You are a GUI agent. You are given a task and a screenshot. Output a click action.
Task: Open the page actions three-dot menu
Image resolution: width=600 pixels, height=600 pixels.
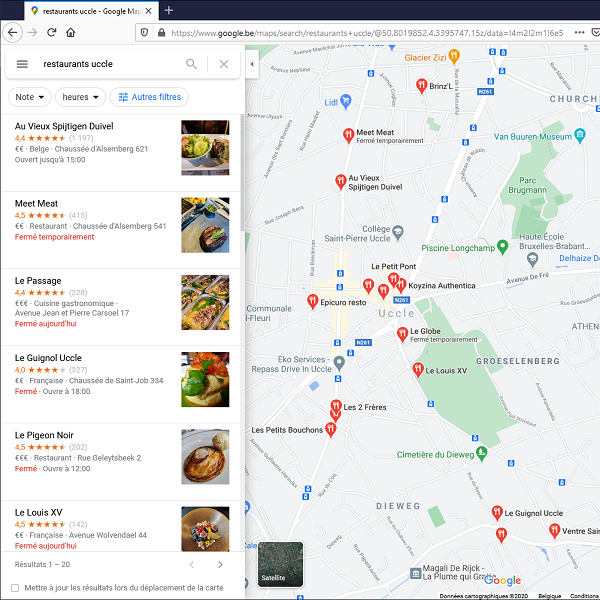click(579, 33)
